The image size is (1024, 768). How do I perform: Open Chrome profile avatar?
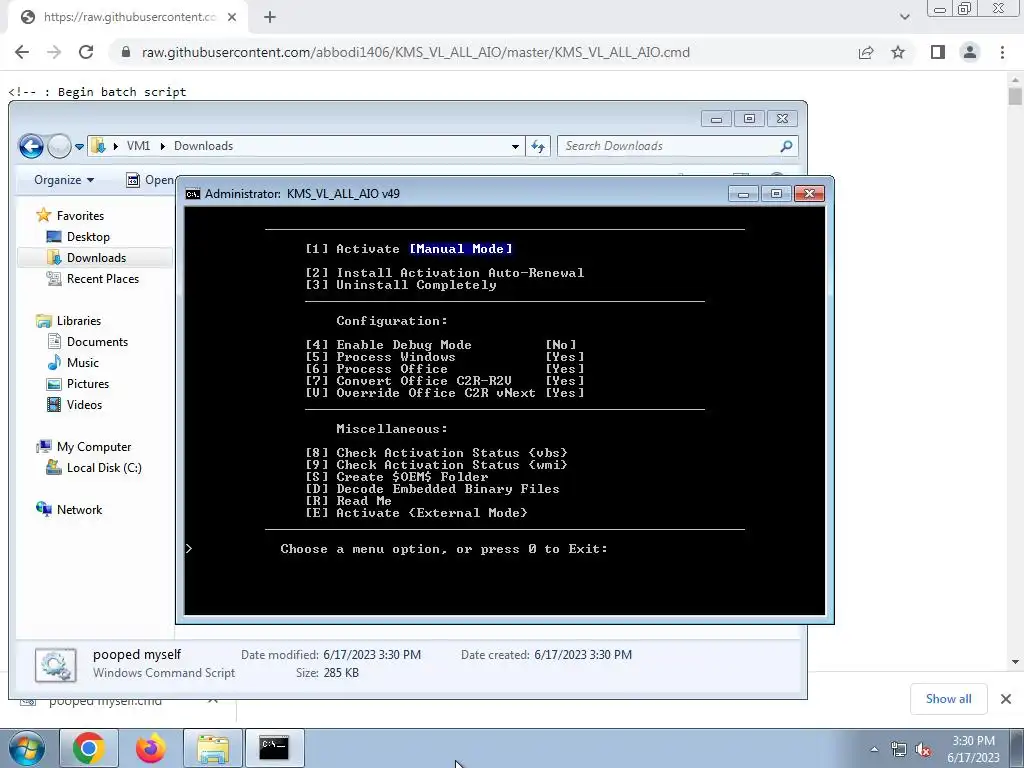[970, 52]
